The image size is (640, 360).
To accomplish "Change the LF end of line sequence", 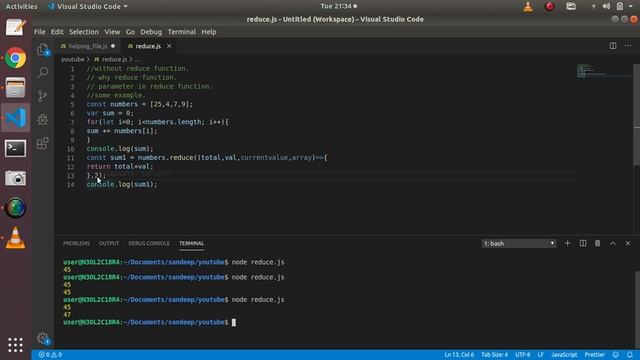I will 540,355.
